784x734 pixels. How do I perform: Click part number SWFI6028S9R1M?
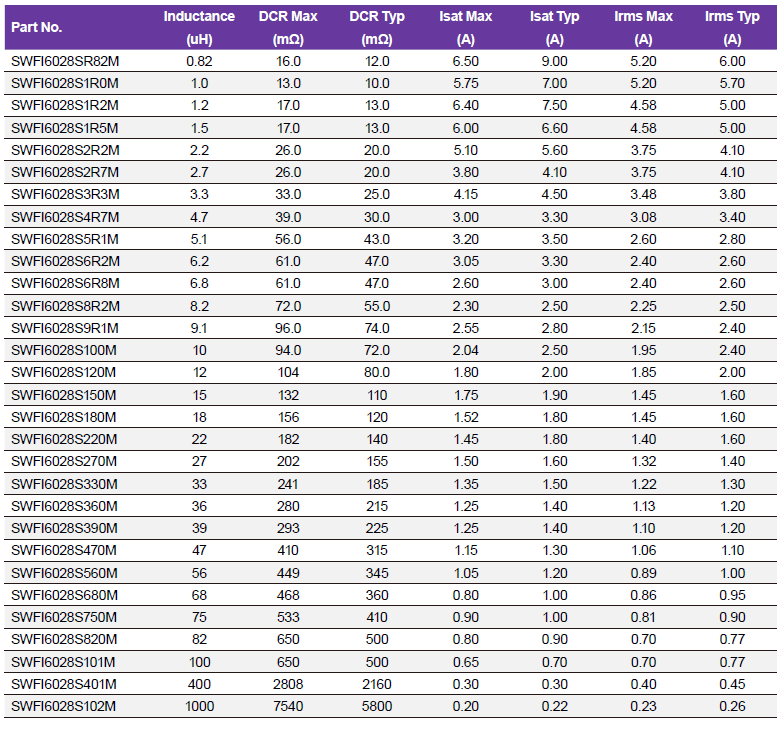tap(65, 328)
